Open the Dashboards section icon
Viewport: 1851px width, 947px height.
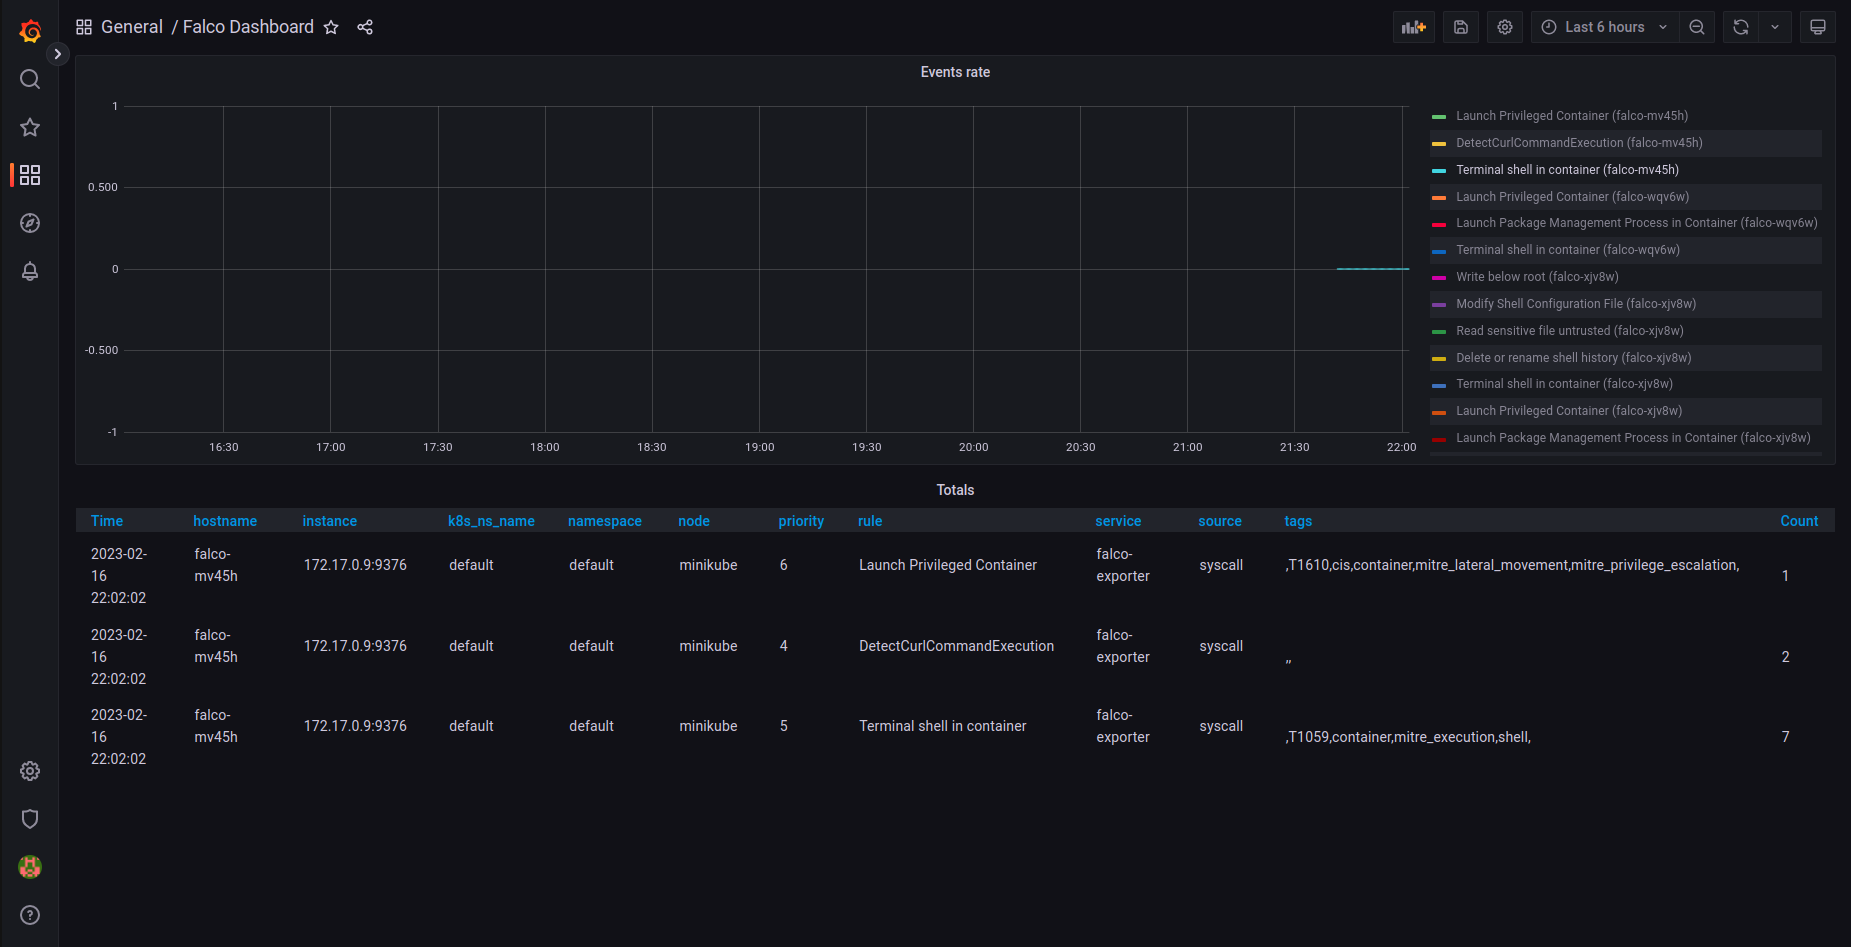pyautogui.click(x=30, y=175)
